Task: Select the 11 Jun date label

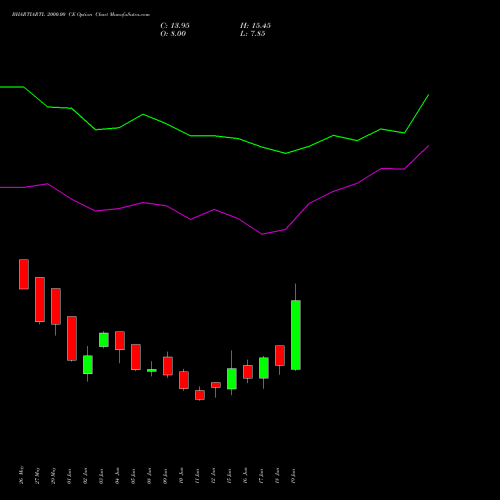Action: pos(198,476)
